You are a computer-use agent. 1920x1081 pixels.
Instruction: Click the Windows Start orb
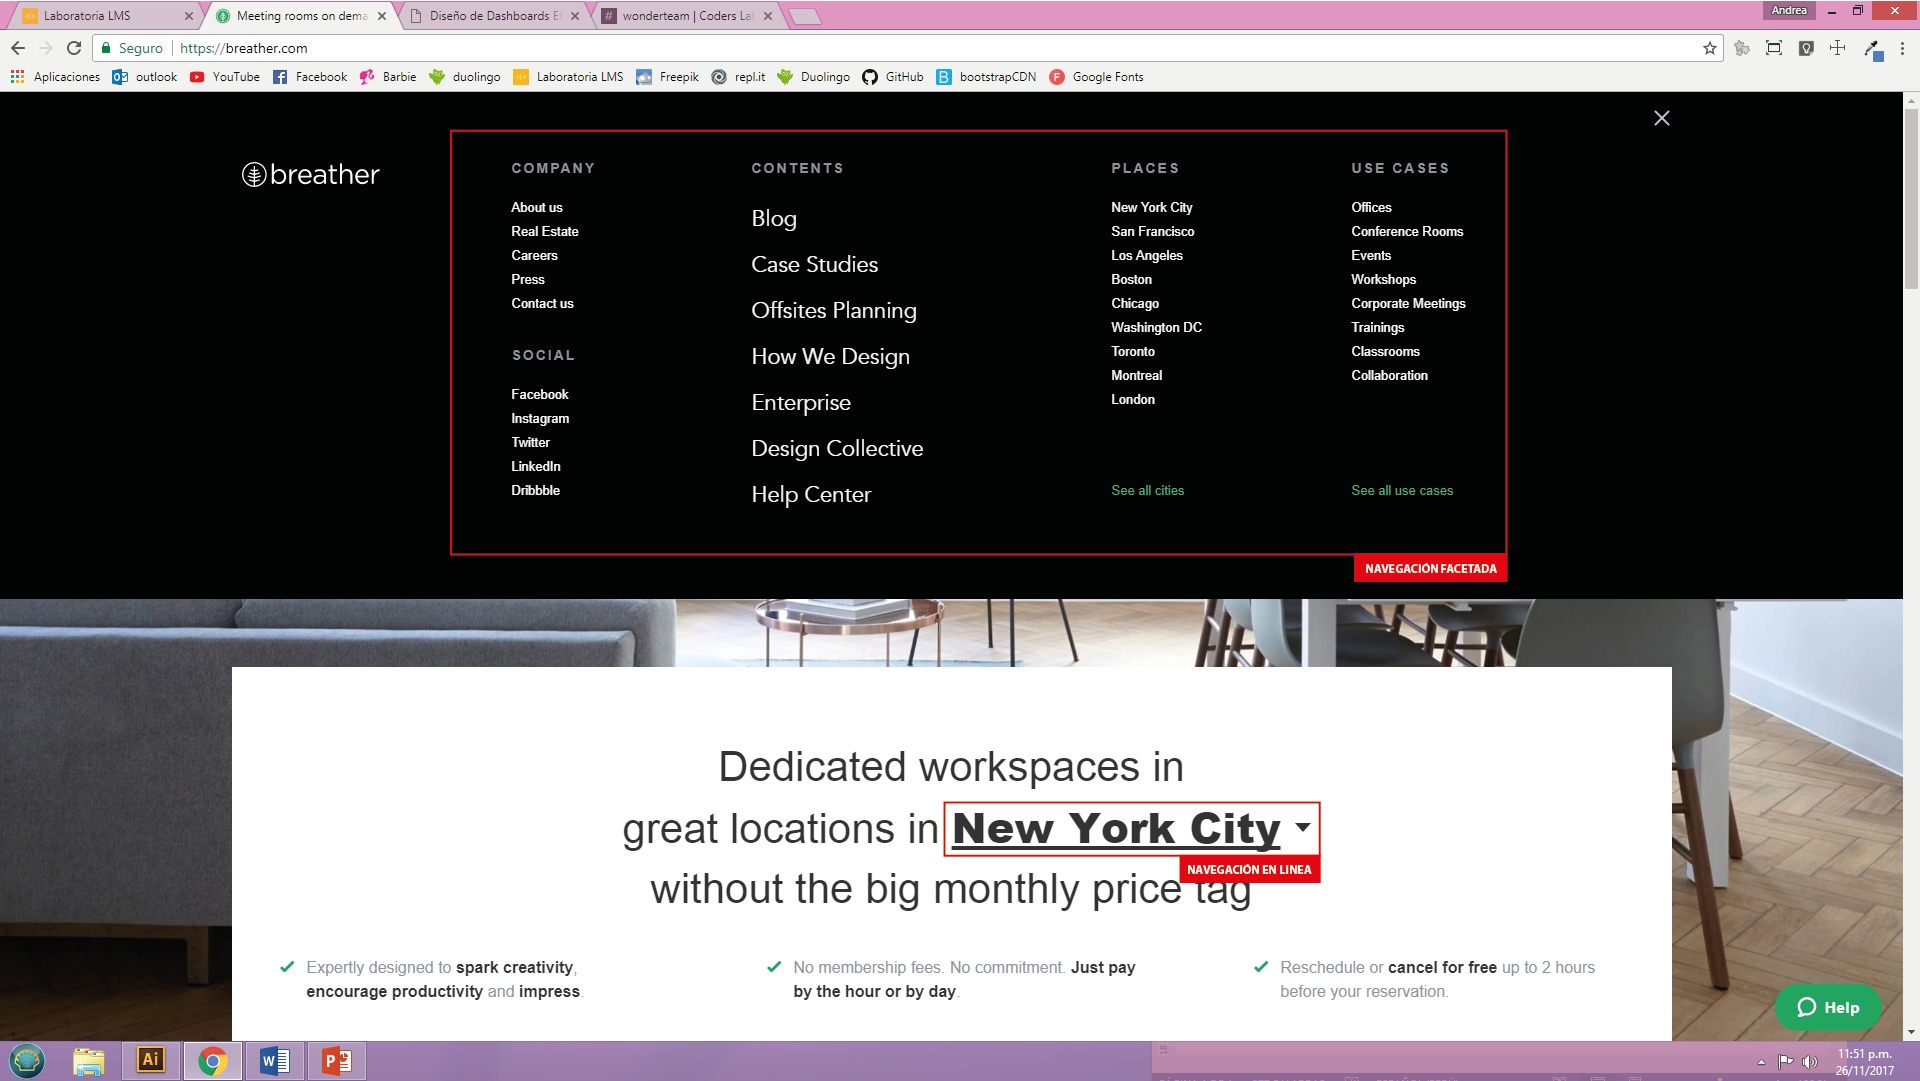point(27,1060)
